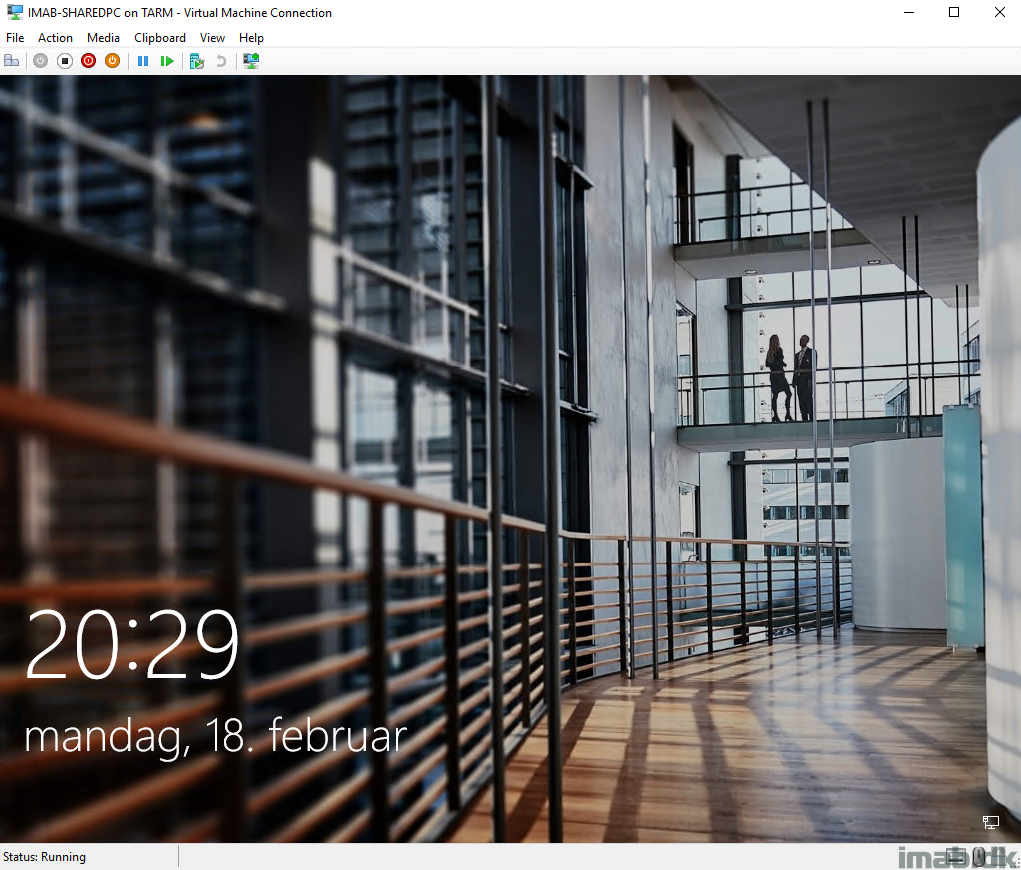Create a checkpoint from the toolbar
Screen dimensions: 1021x870
click(x=197, y=61)
